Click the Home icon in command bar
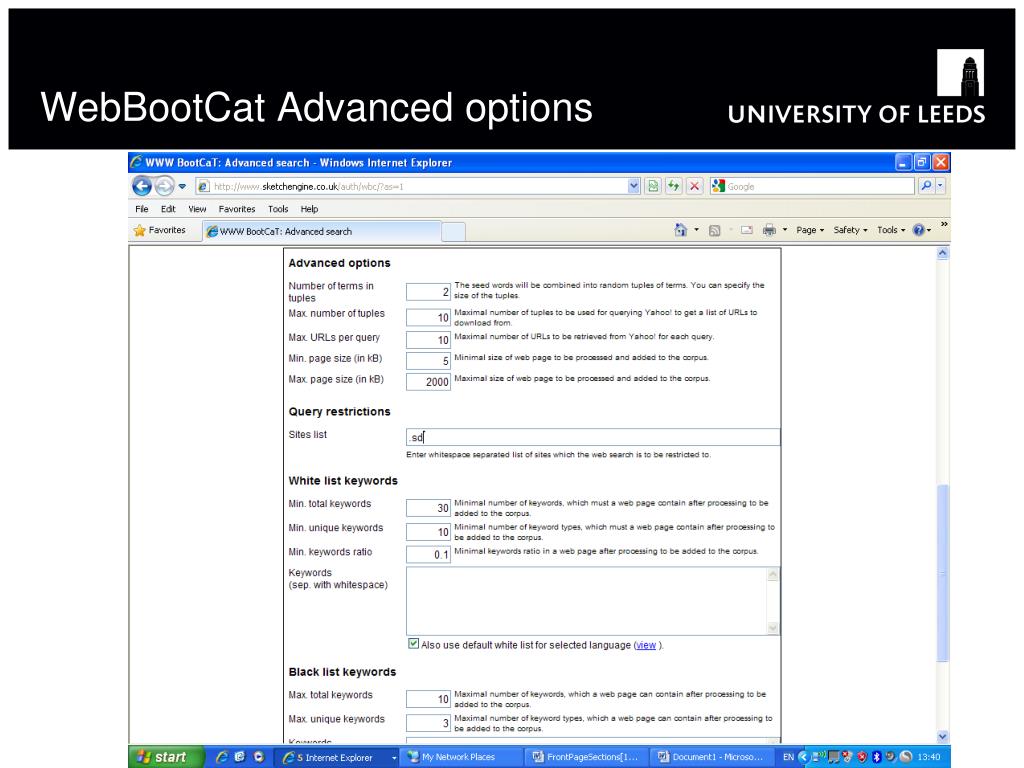Screen dimensions: 1024x768 click(680, 230)
